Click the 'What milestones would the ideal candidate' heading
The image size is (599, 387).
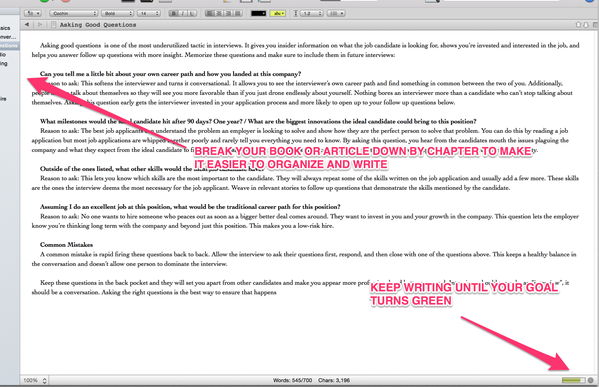(x=258, y=121)
